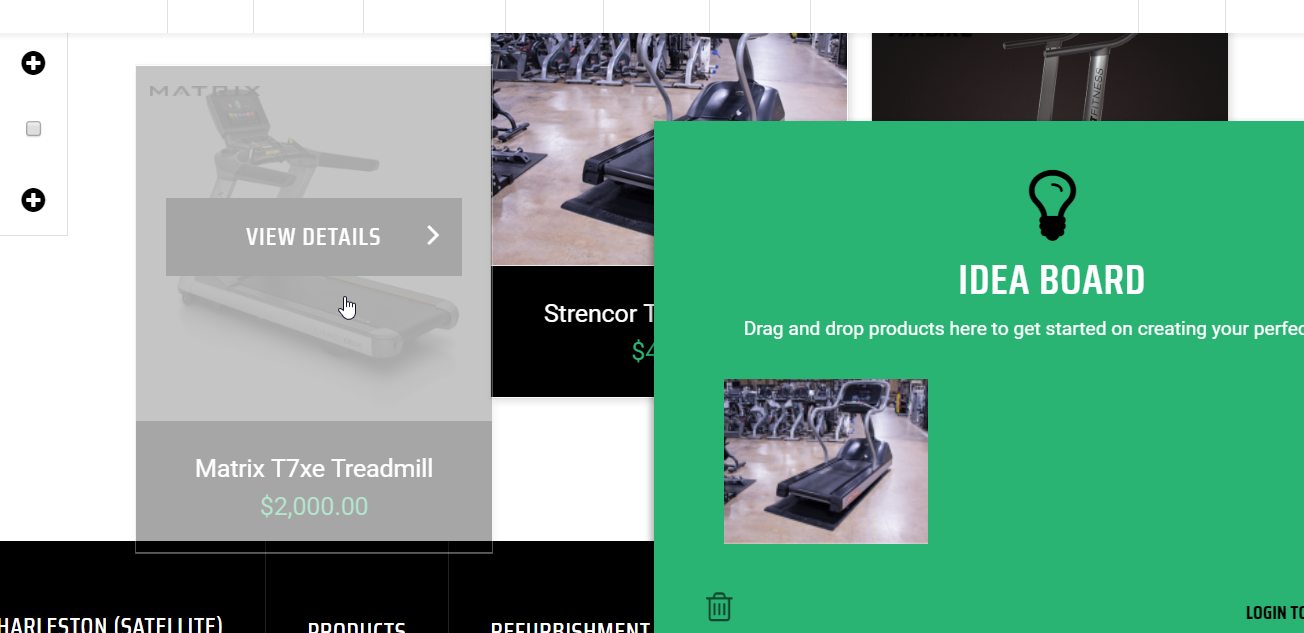Select the Charleston (Satellite) footer heading
The width and height of the screenshot is (1304, 633).
click(111, 625)
